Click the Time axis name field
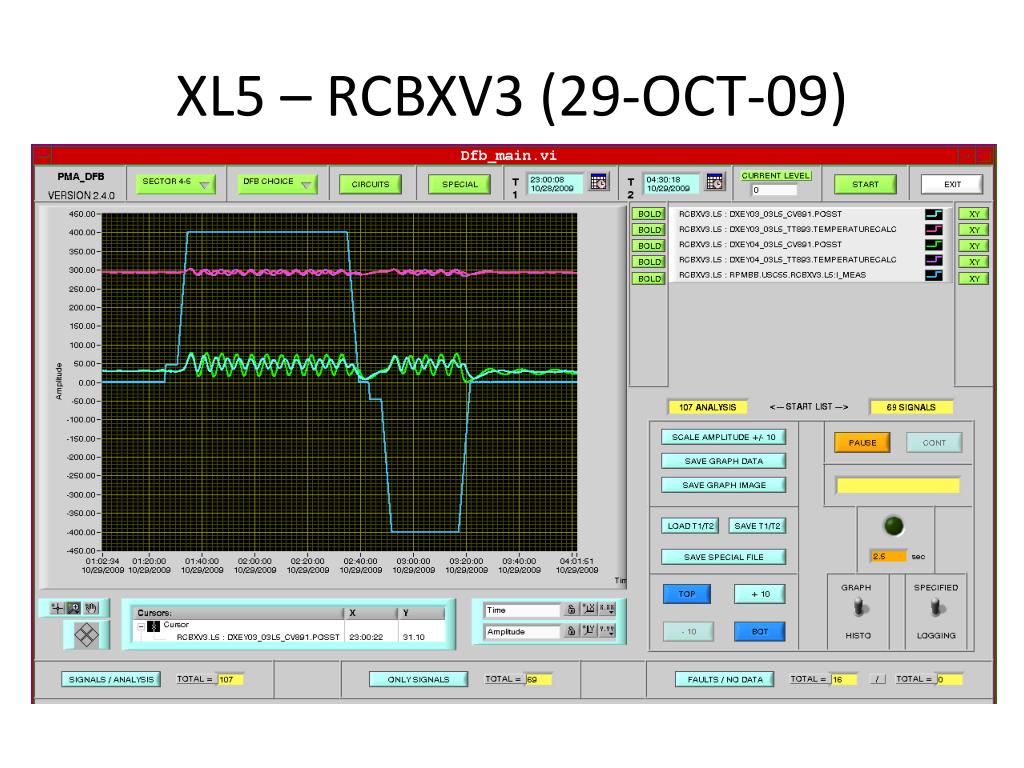The width and height of the screenshot is (1024, 768). (522, 610)
